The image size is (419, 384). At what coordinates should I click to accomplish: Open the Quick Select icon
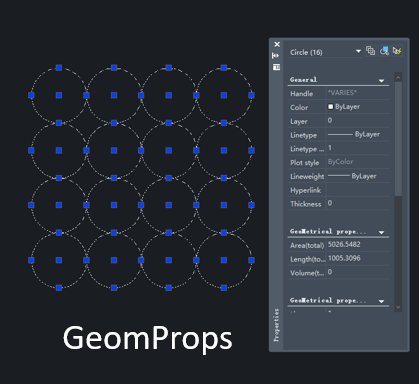tap(397, 51)
